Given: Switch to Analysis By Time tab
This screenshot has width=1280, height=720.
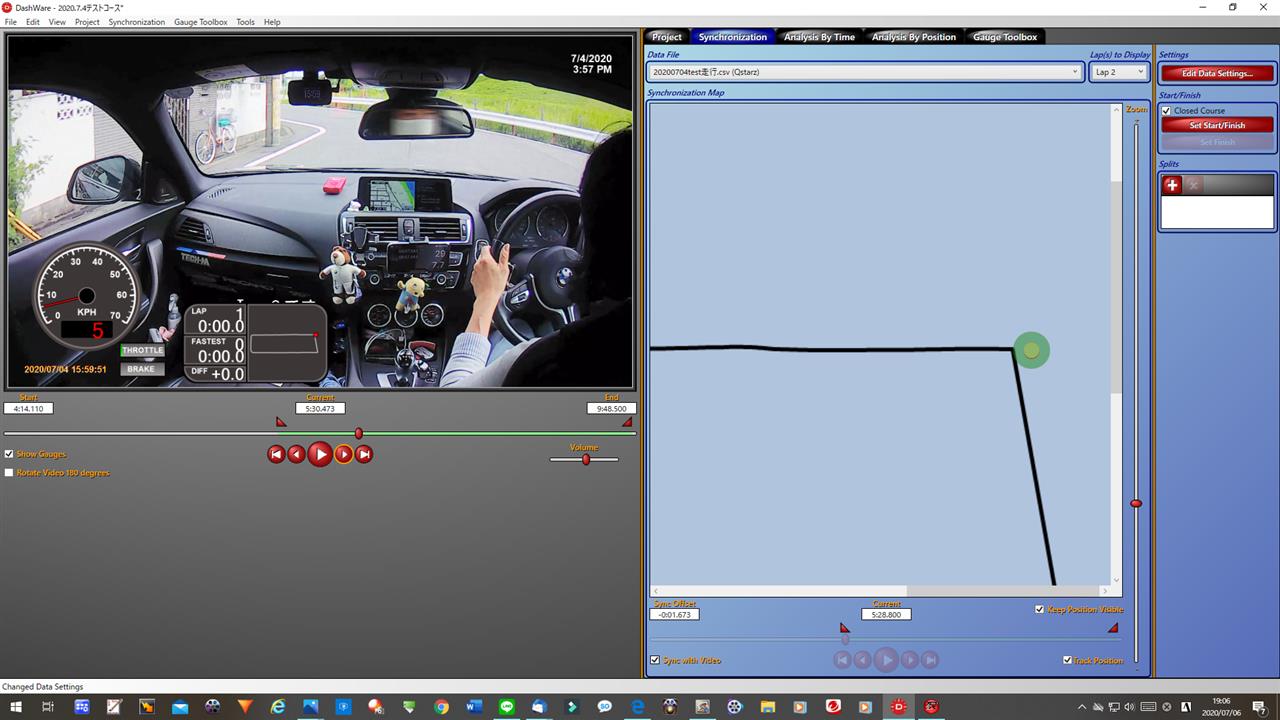Looking at the screenshot, I should click(819, 37).
